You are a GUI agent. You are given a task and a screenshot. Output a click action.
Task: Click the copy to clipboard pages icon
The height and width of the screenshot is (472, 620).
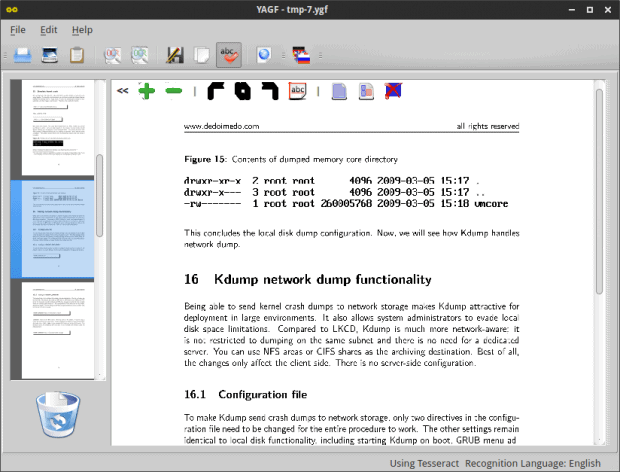pos(202,55)
